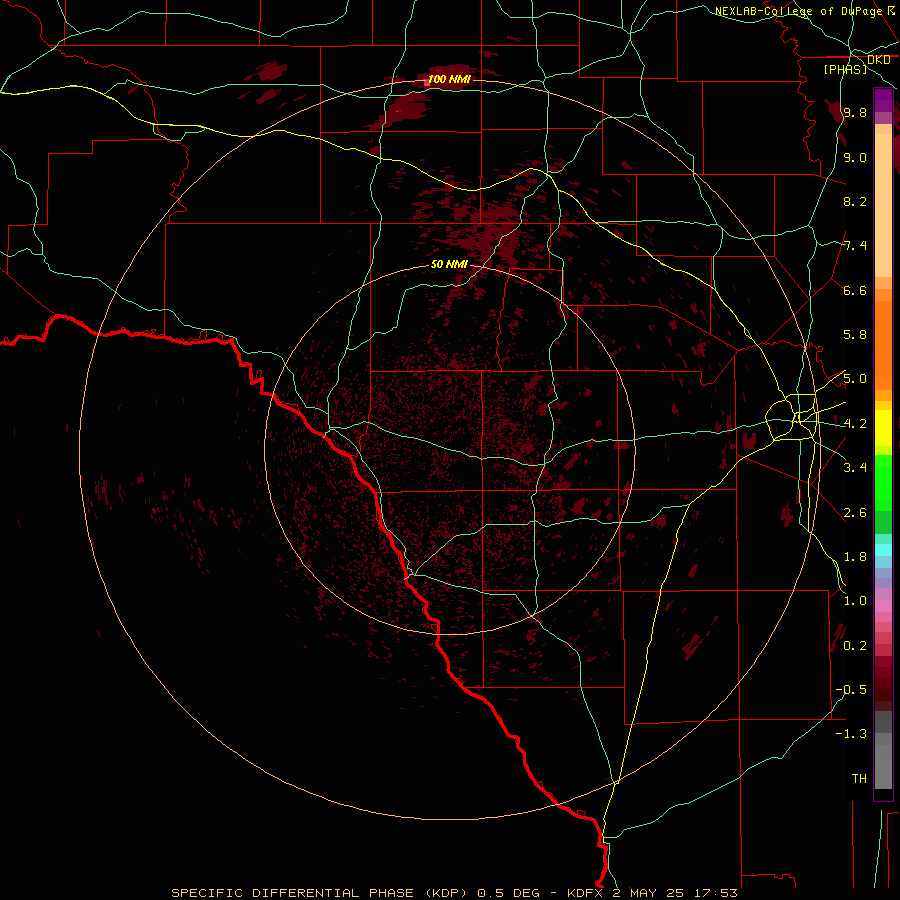This screenshot has width=900, height=900.
Task: Click the 9.8 value on the scale
Action: (x=855, y=113)
